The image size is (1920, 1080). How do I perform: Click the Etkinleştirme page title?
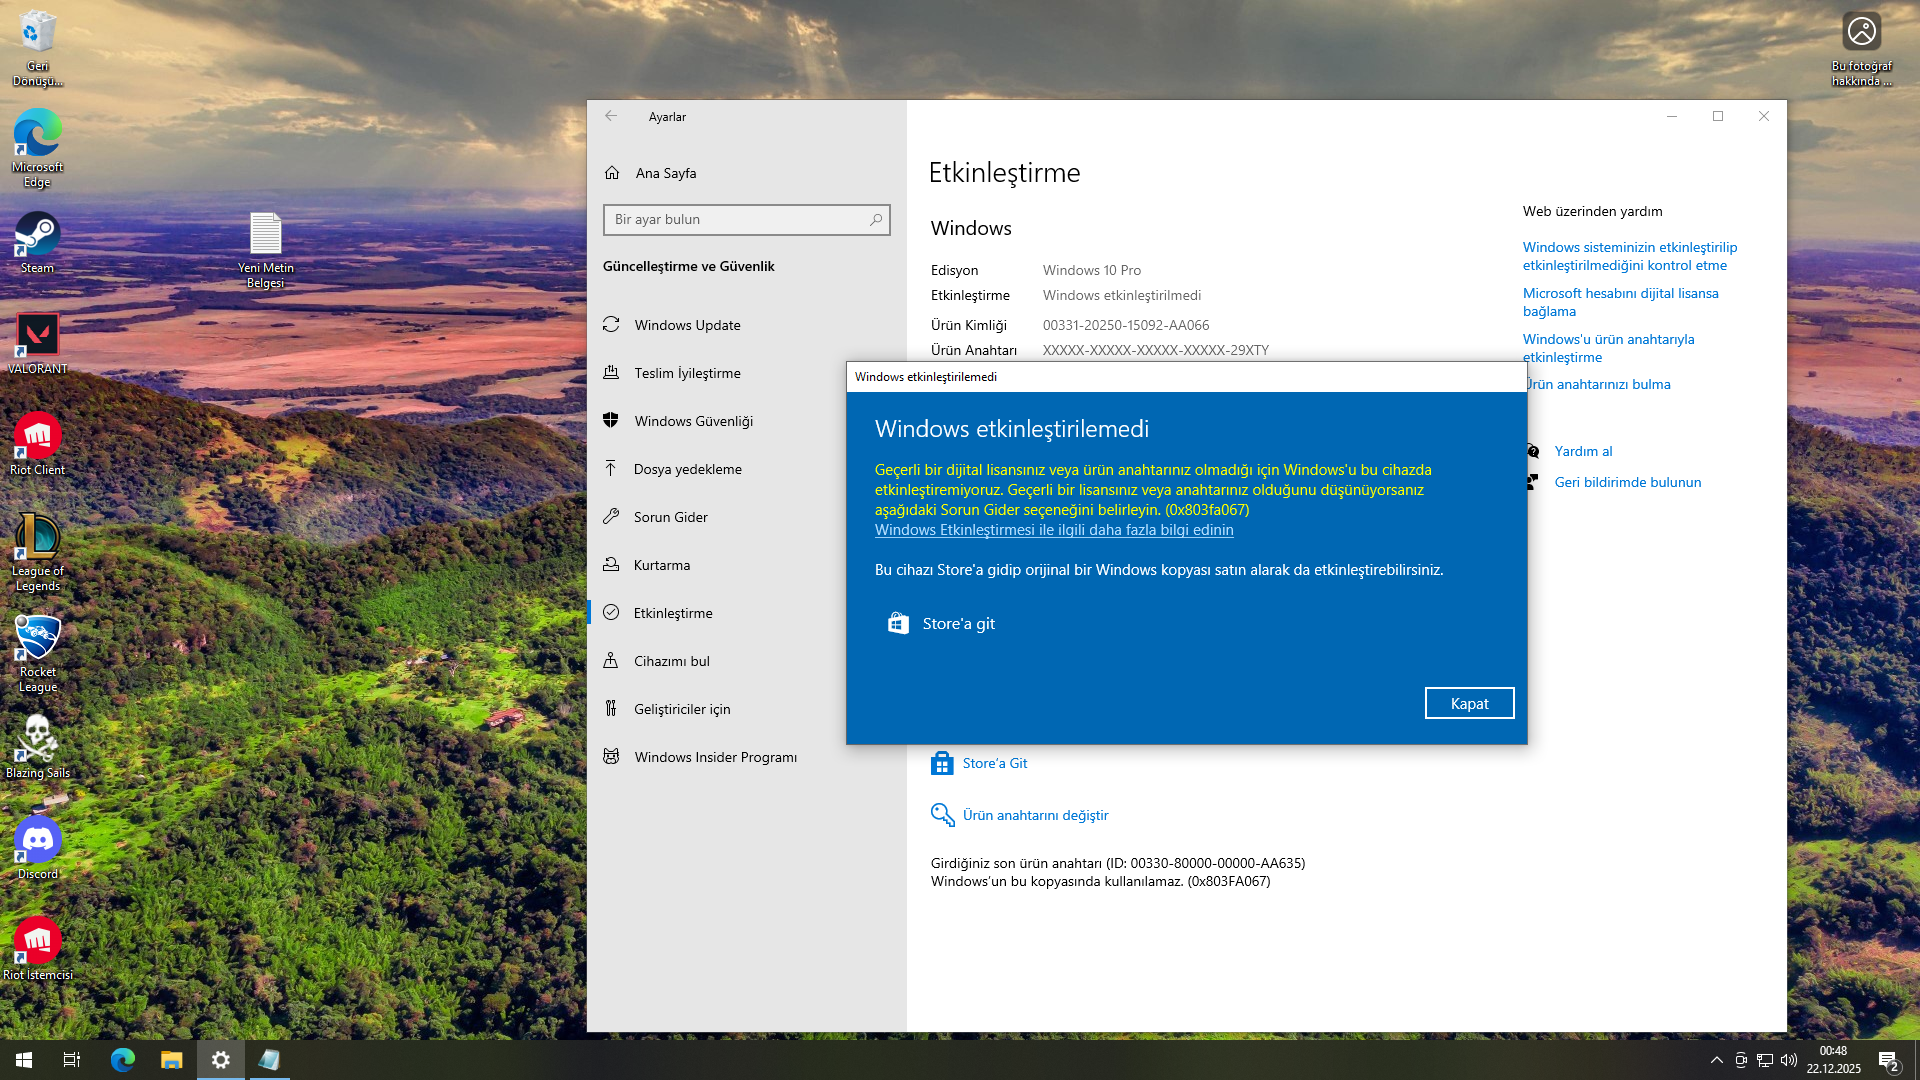click(x=1004, y=173)
